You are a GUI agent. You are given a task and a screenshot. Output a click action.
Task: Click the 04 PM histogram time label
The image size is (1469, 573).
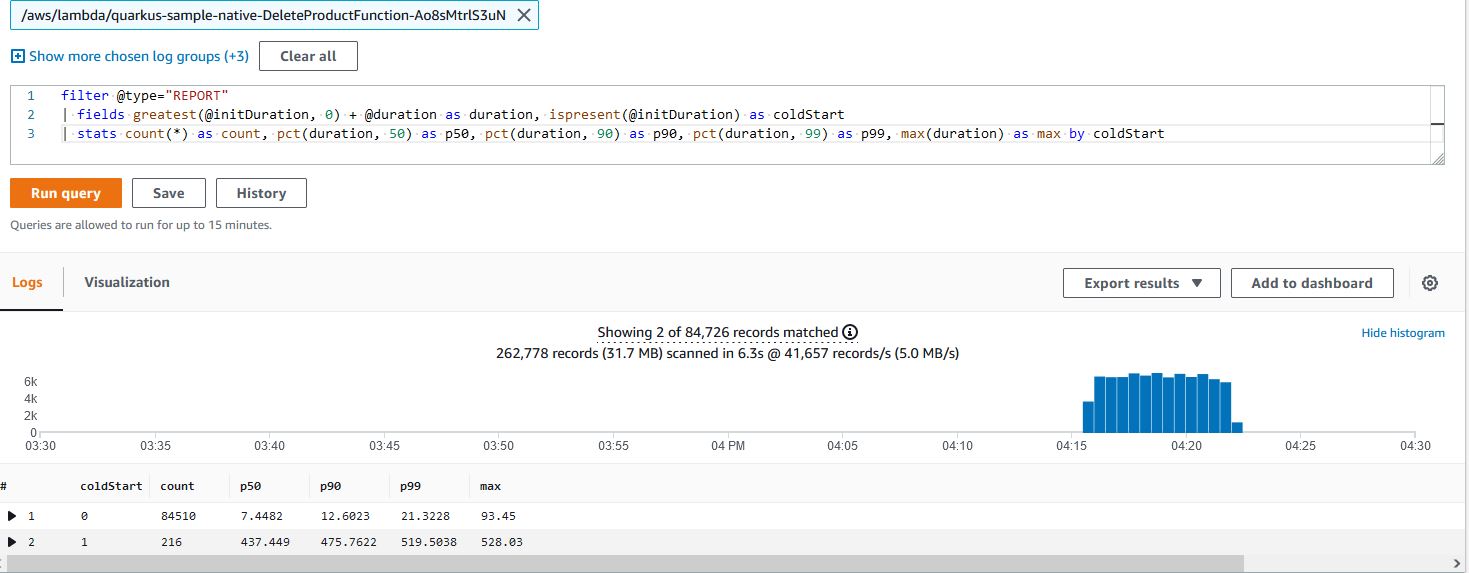pos(728,446)
